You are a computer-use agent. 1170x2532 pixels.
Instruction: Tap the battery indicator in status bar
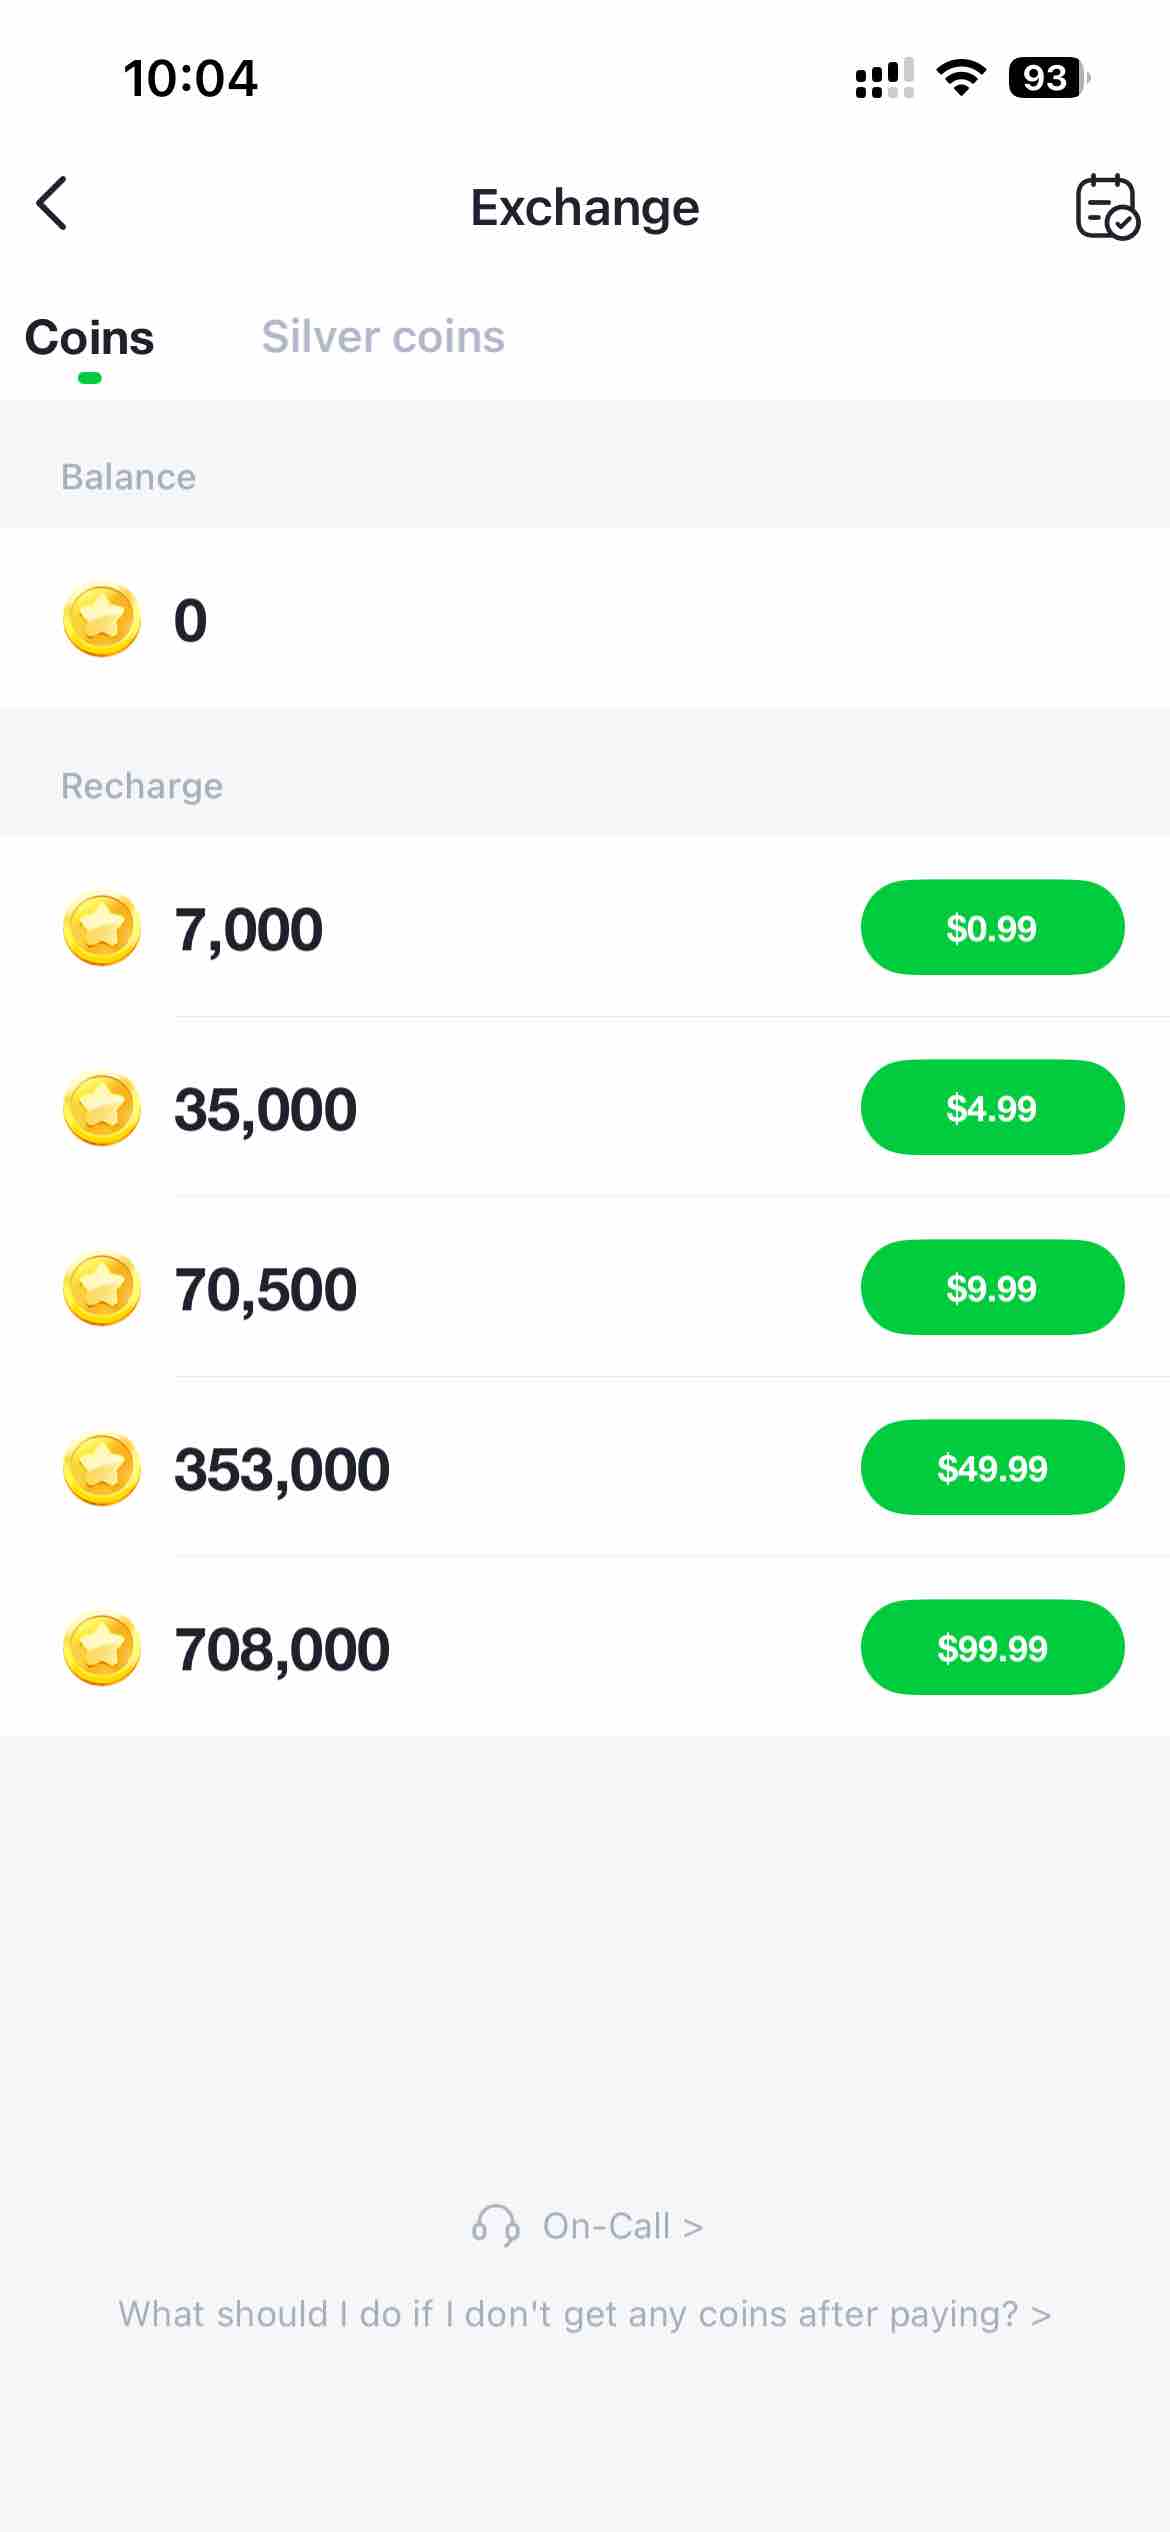point(1046,78)
